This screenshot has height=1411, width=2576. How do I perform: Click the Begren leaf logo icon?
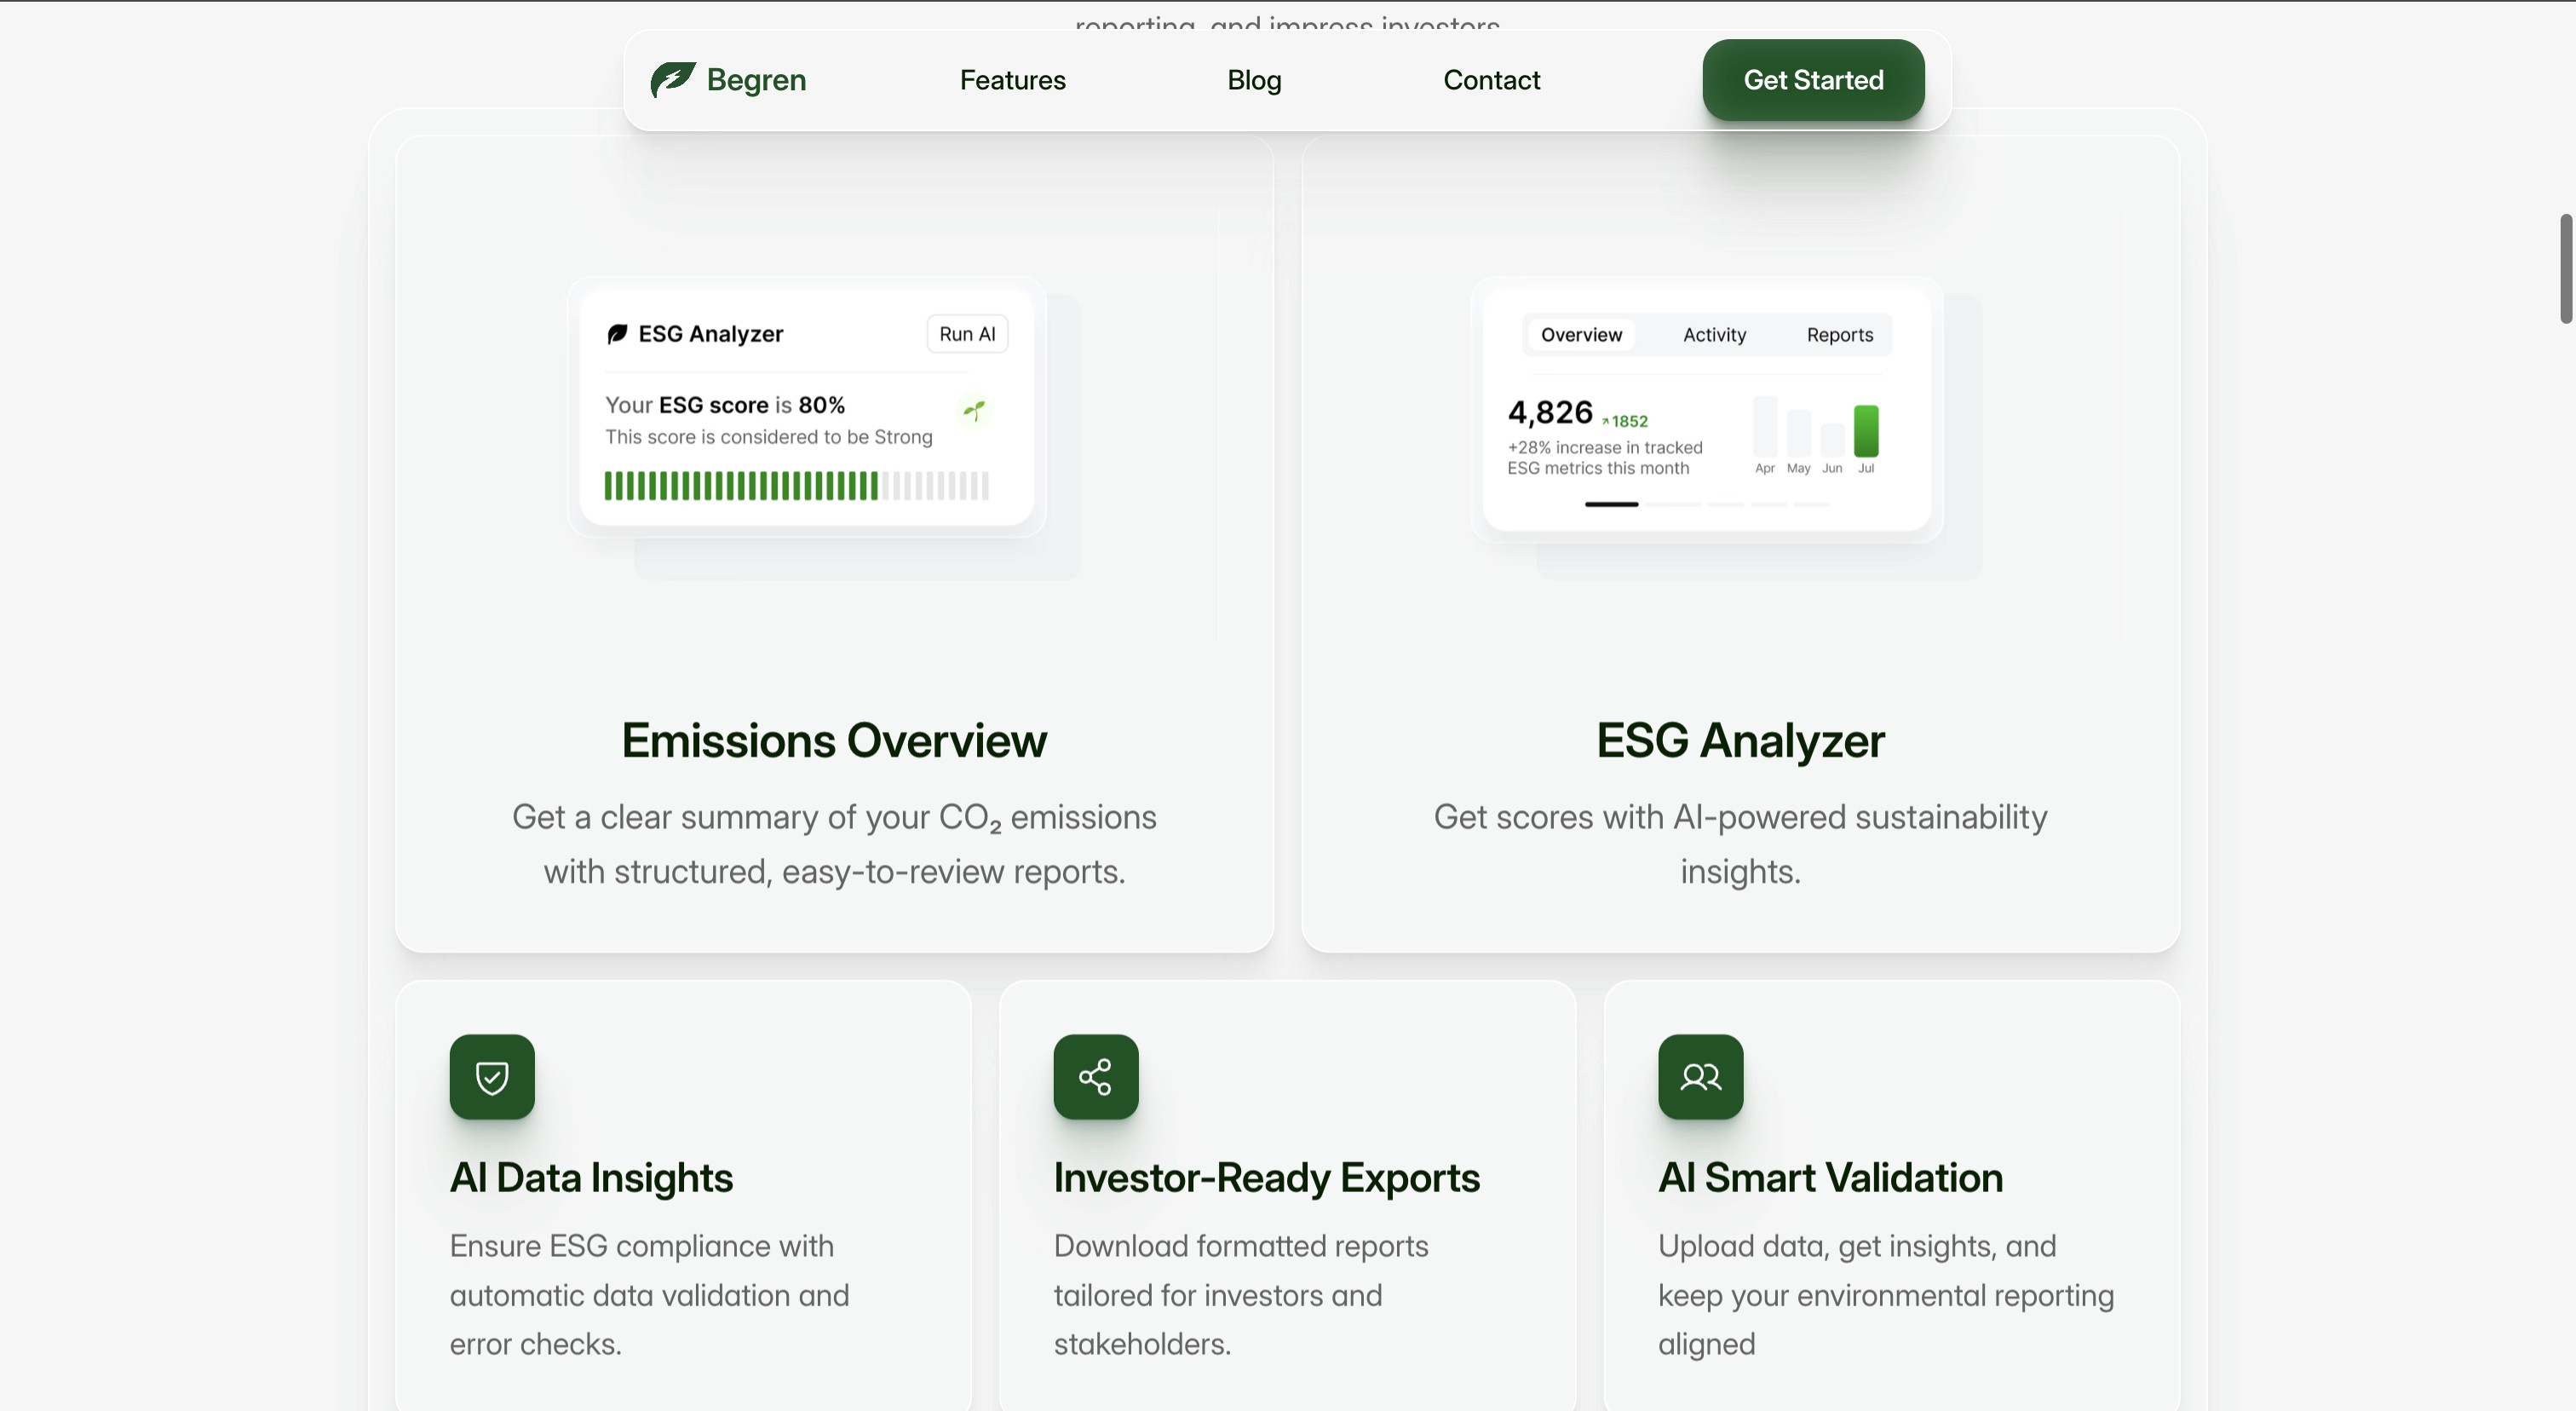(672, 79)
